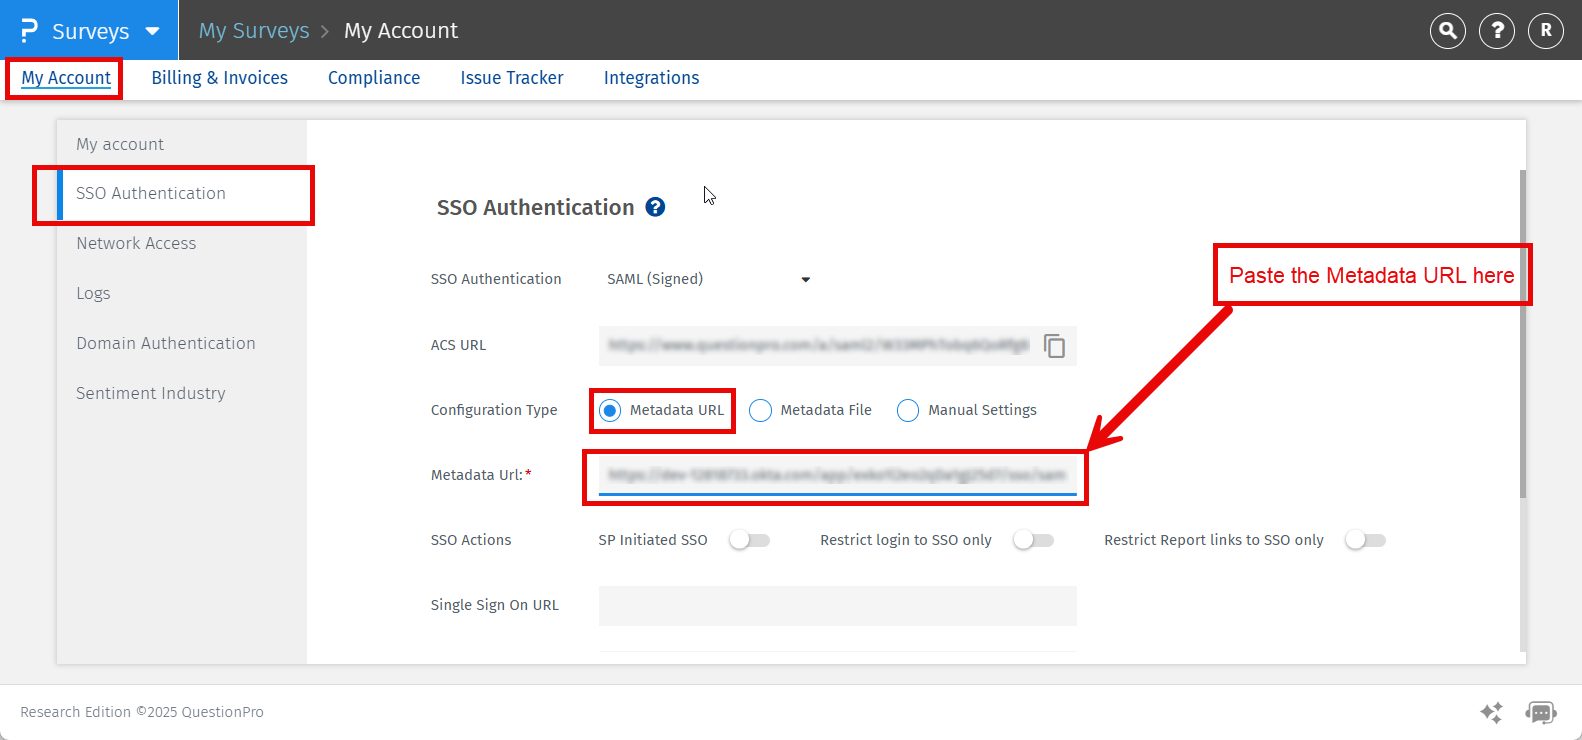Screen dimensions: 1582x740
Task: Click the Metadata Url input field
Action: [x=837, y=475]
